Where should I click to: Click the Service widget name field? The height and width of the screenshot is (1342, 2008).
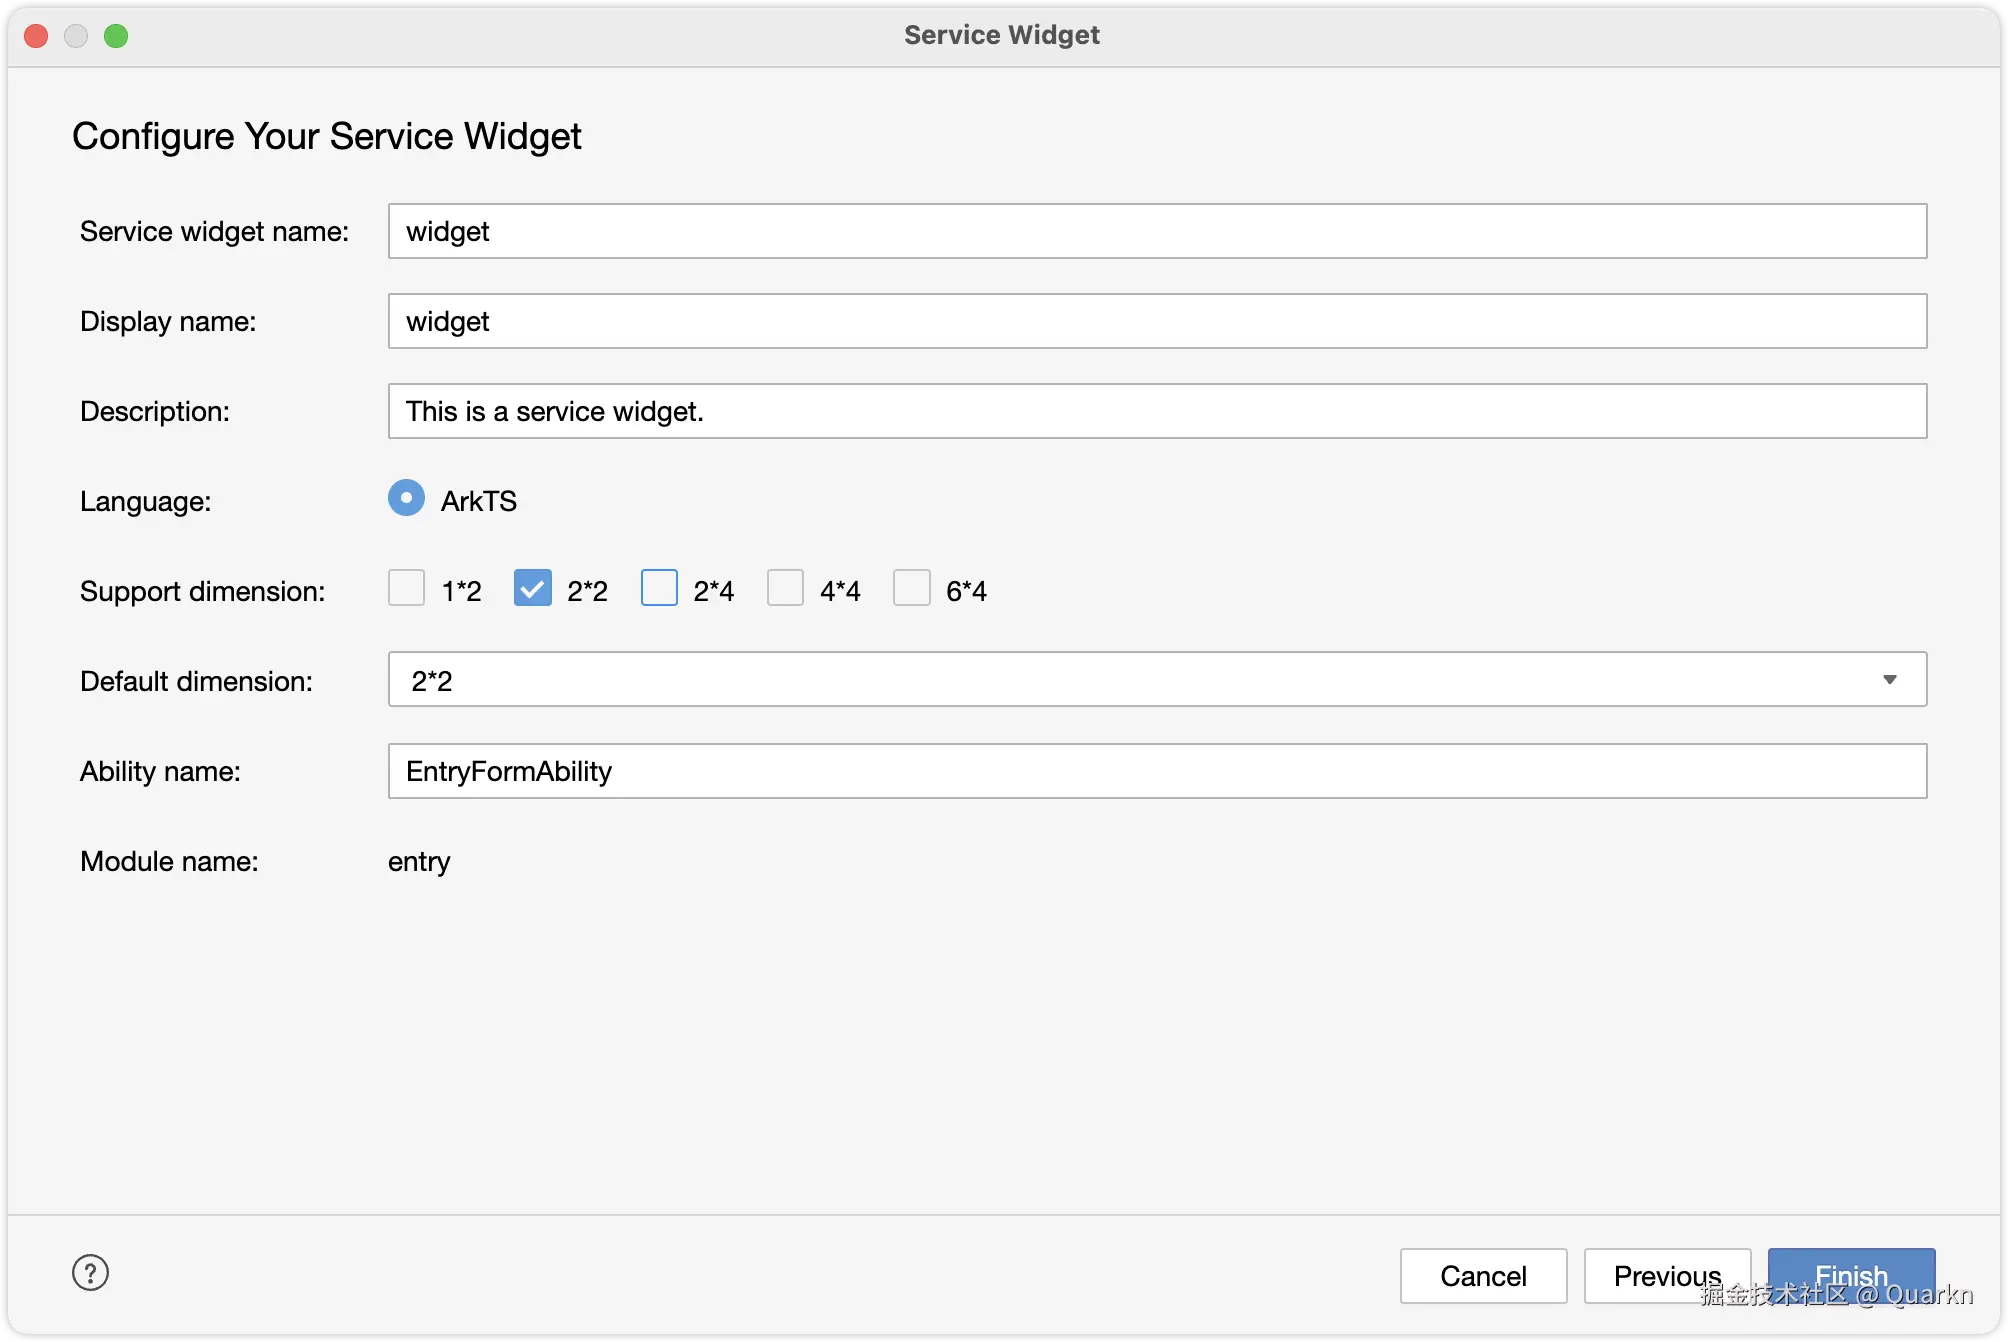1157,231
